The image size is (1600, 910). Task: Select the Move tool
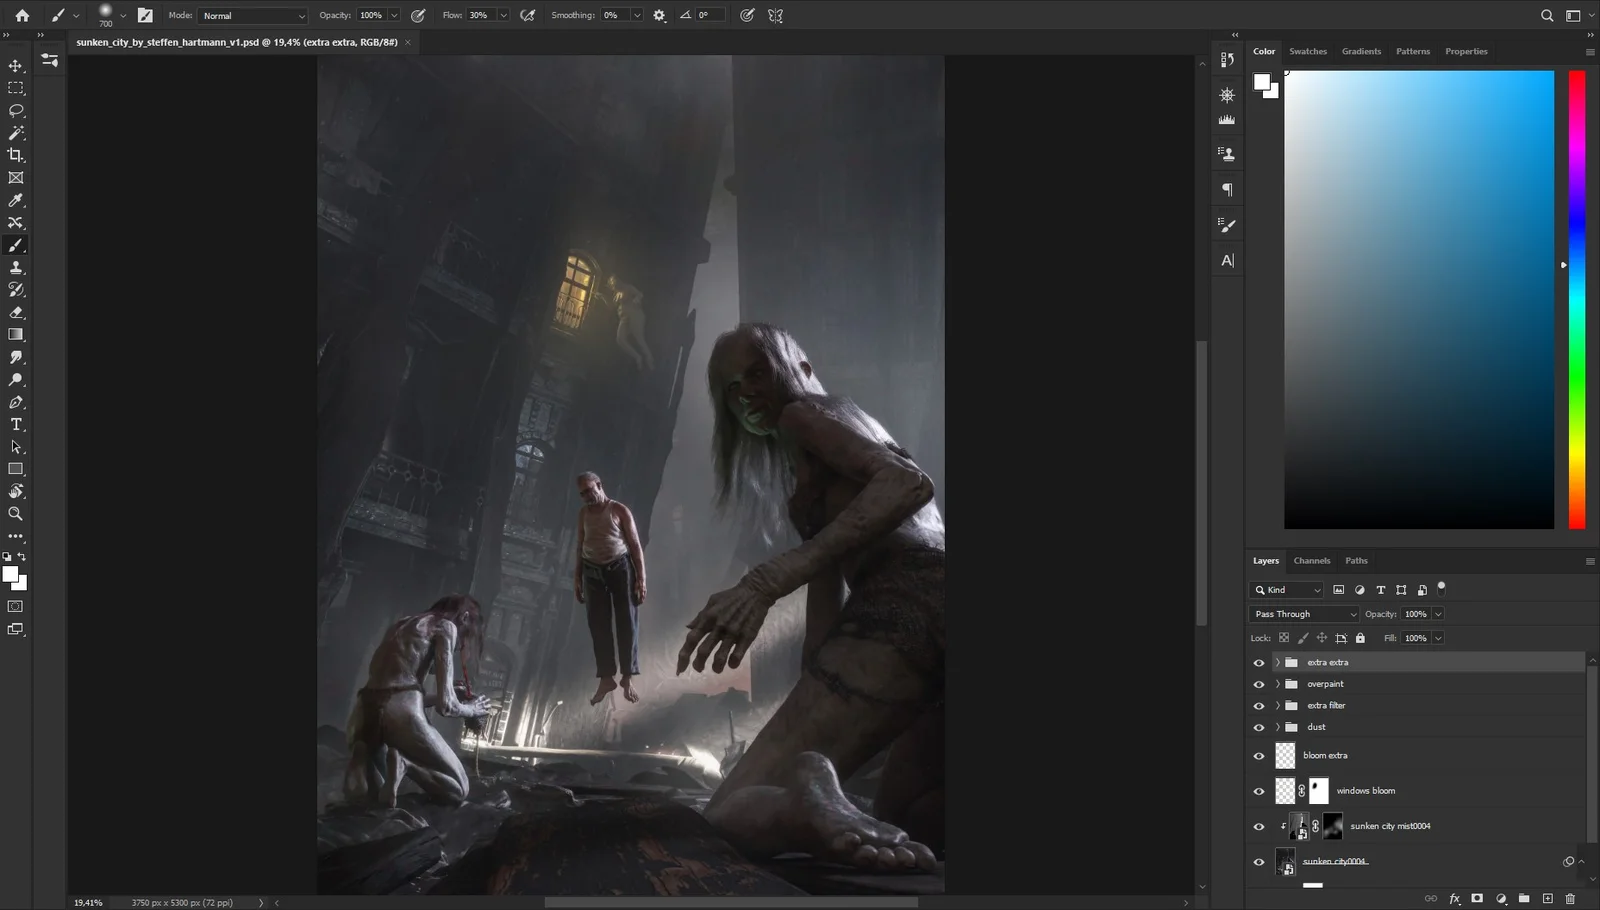pyautogui.click(x=15, y=65)
